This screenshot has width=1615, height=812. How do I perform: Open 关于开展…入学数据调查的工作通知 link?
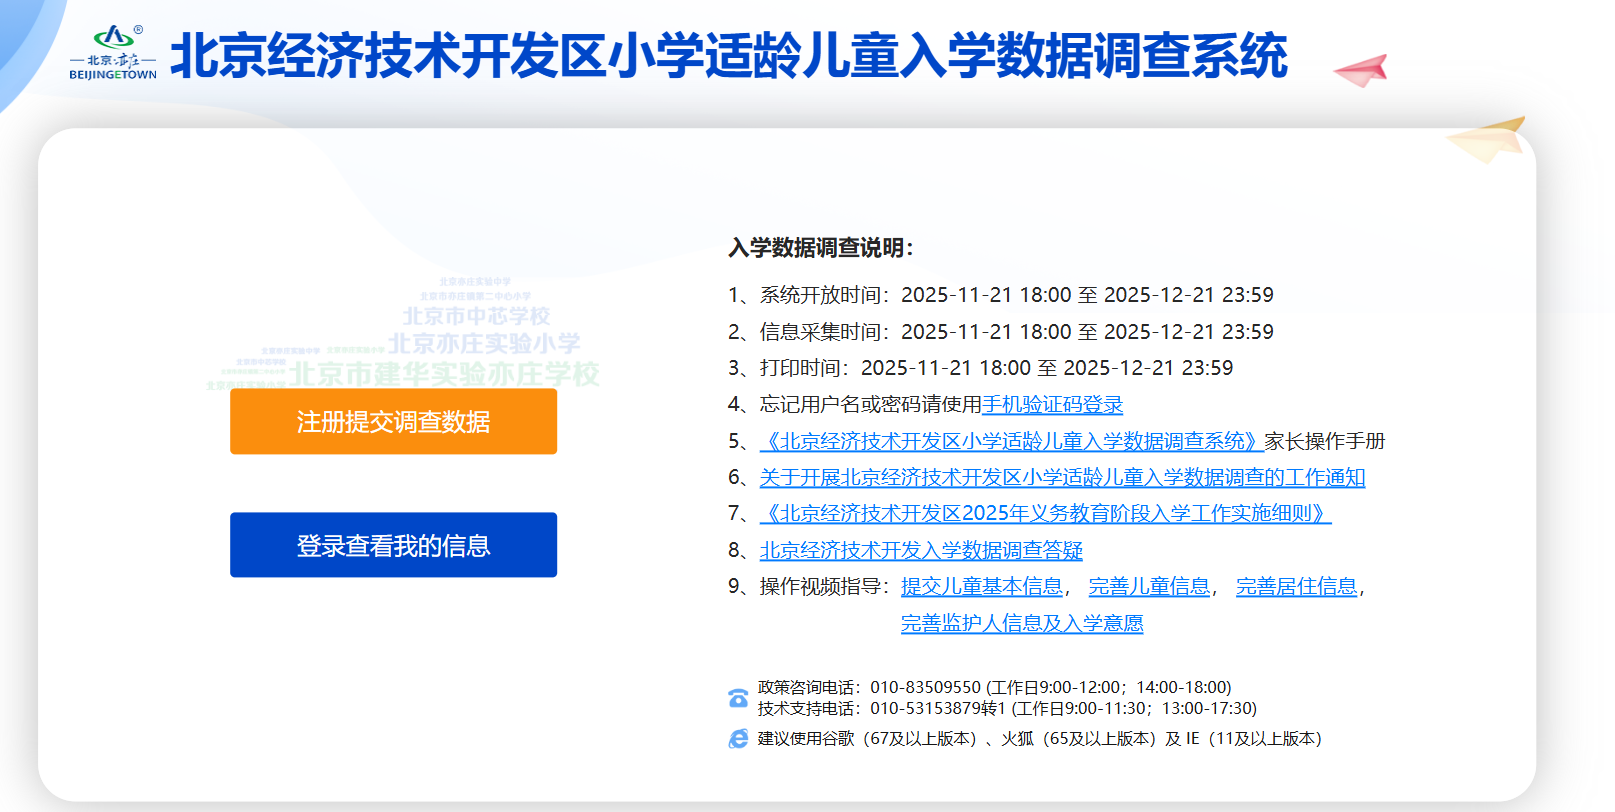[1062, 478]
